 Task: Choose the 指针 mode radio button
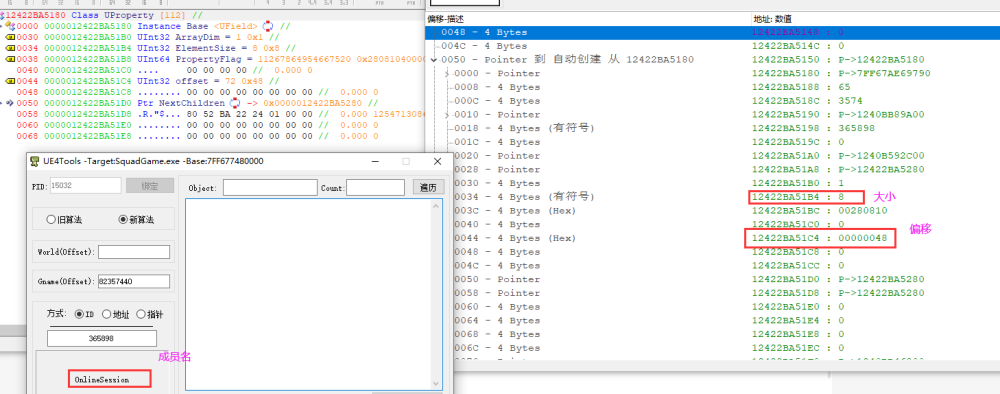click(x=141, y=314)
